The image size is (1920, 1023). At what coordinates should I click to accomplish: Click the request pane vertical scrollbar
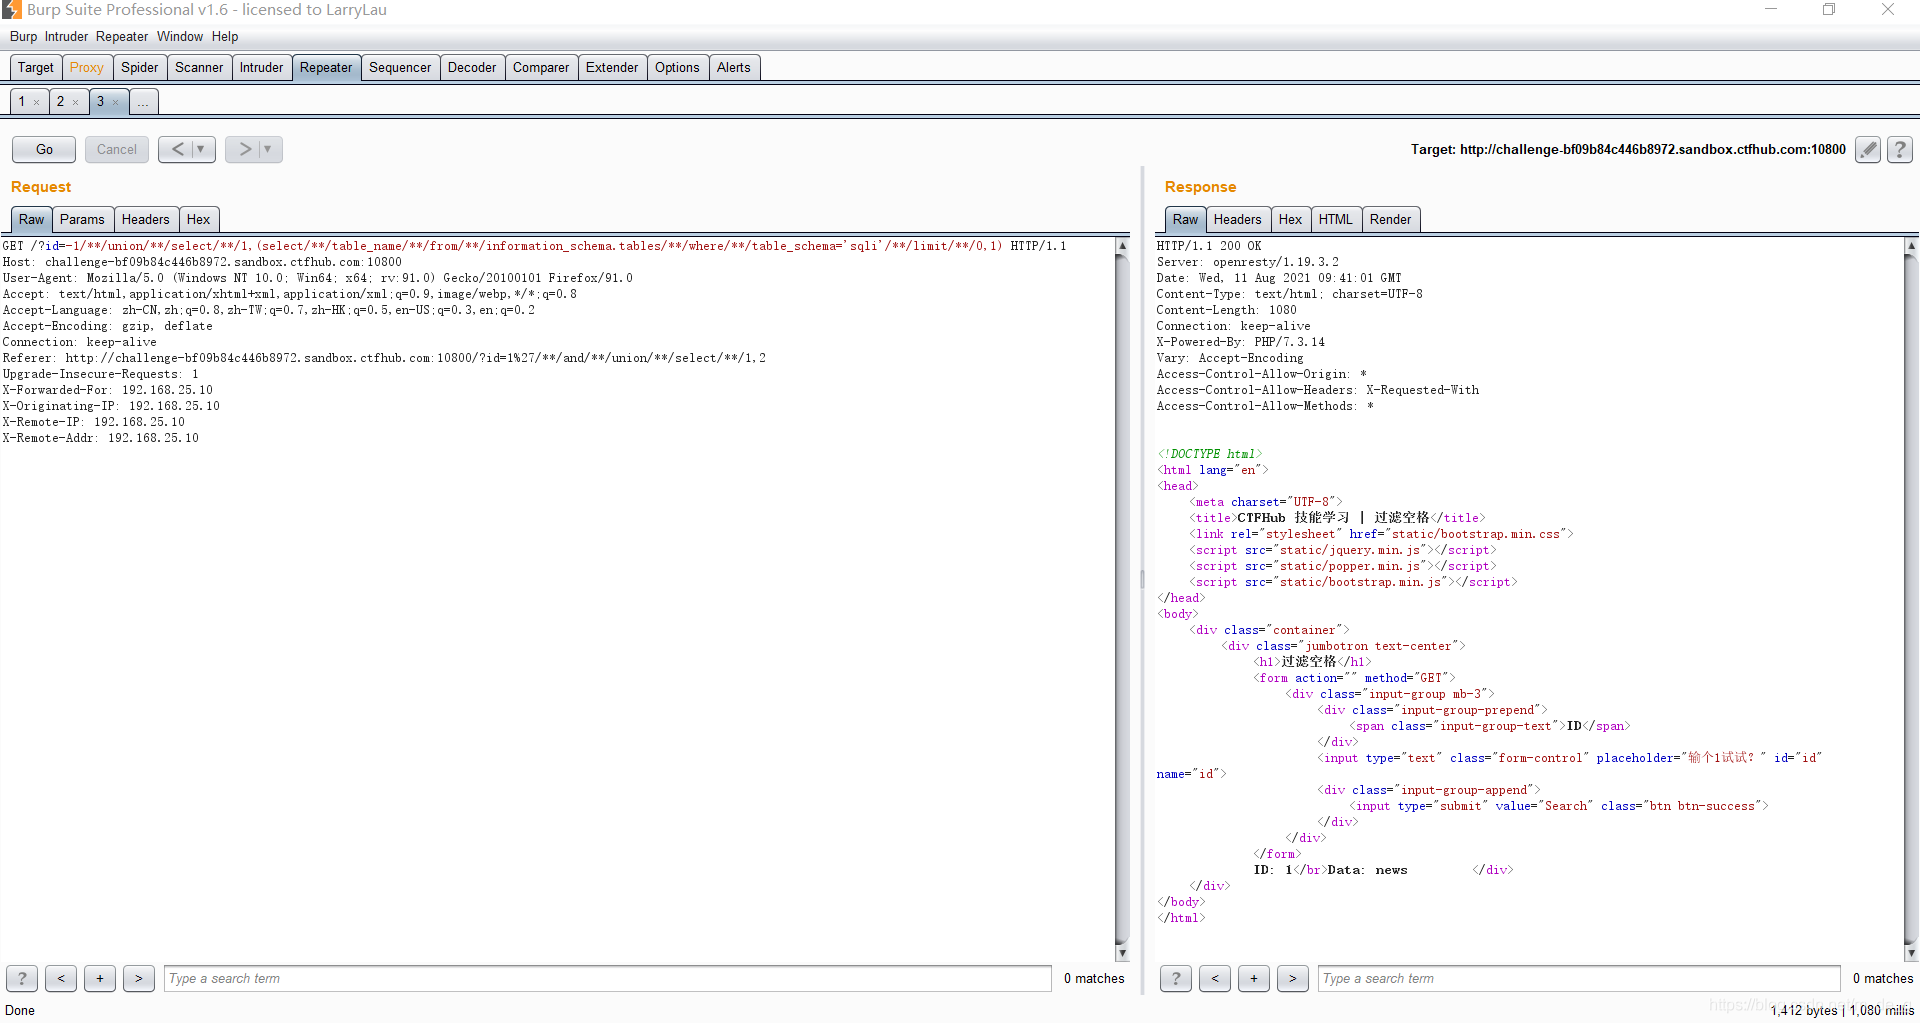tap(1122, 598)
